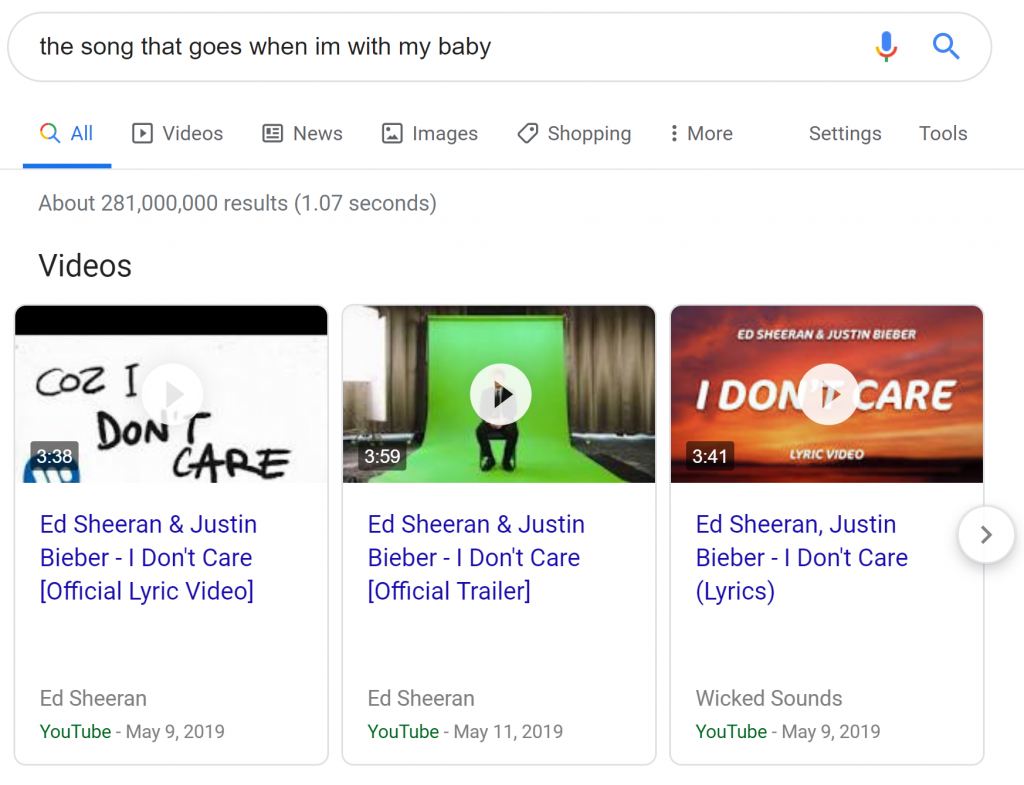Open the Settings menu

click(x=844, y=134)
